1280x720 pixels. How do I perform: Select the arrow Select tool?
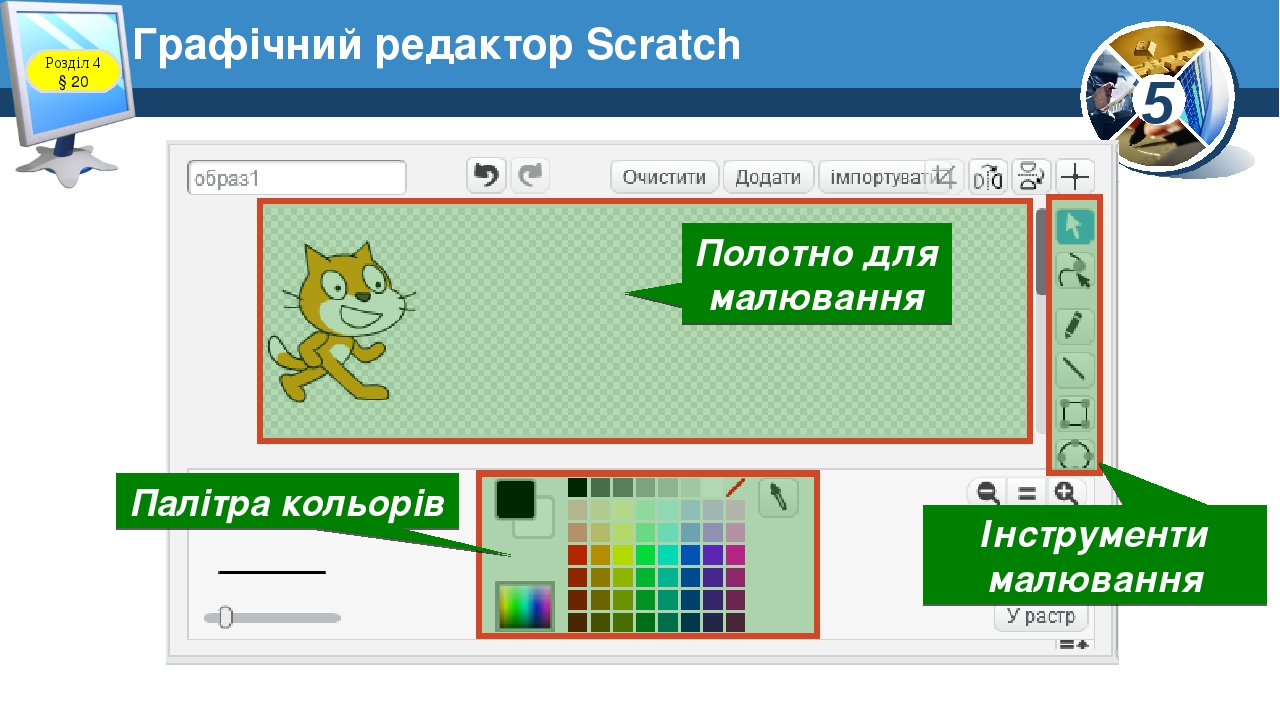1075,227
